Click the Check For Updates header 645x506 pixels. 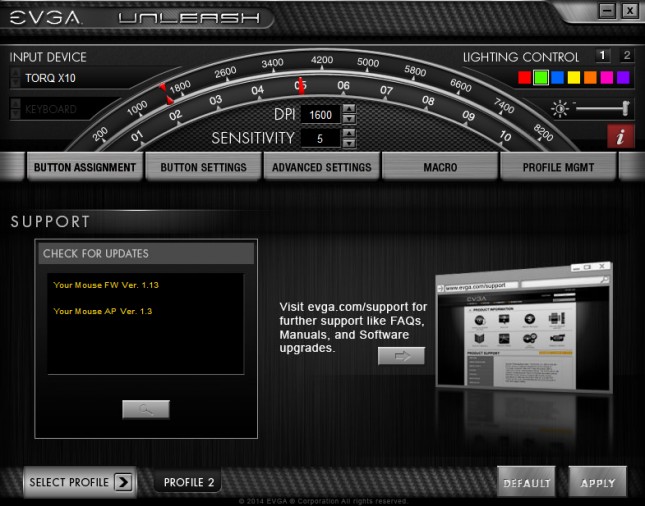146,253
